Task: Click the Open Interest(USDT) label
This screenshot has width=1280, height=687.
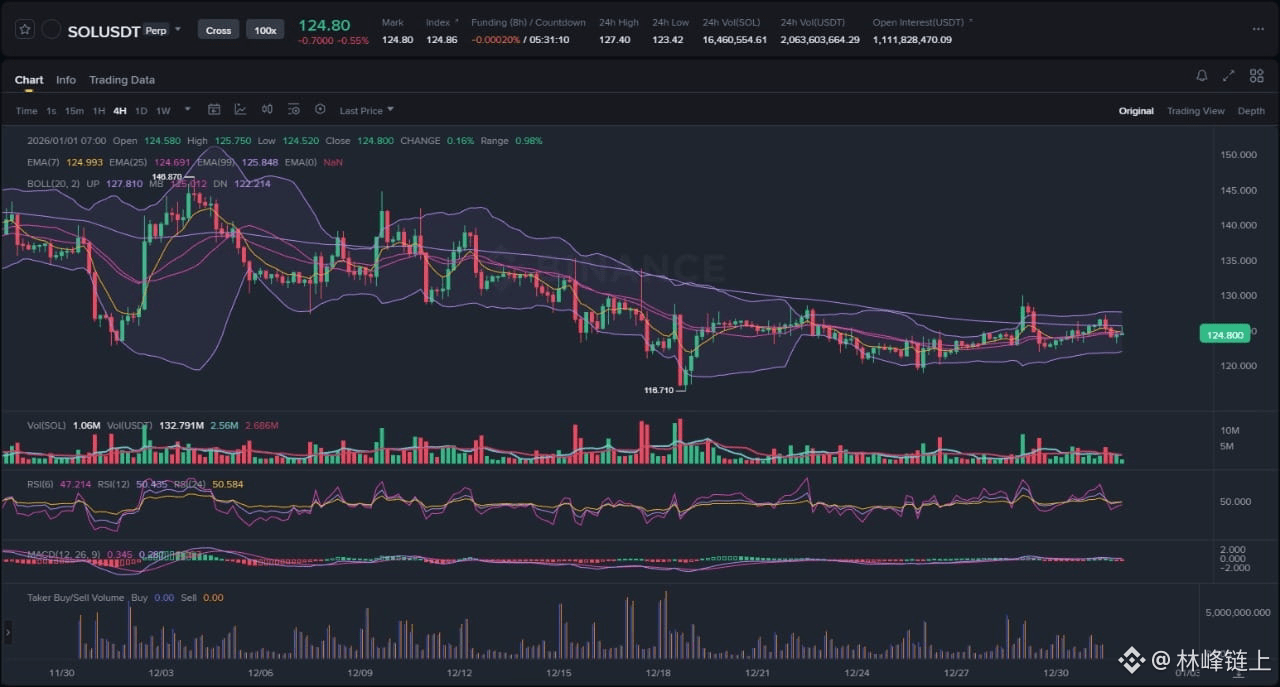Action: click(x=918, y=22)
